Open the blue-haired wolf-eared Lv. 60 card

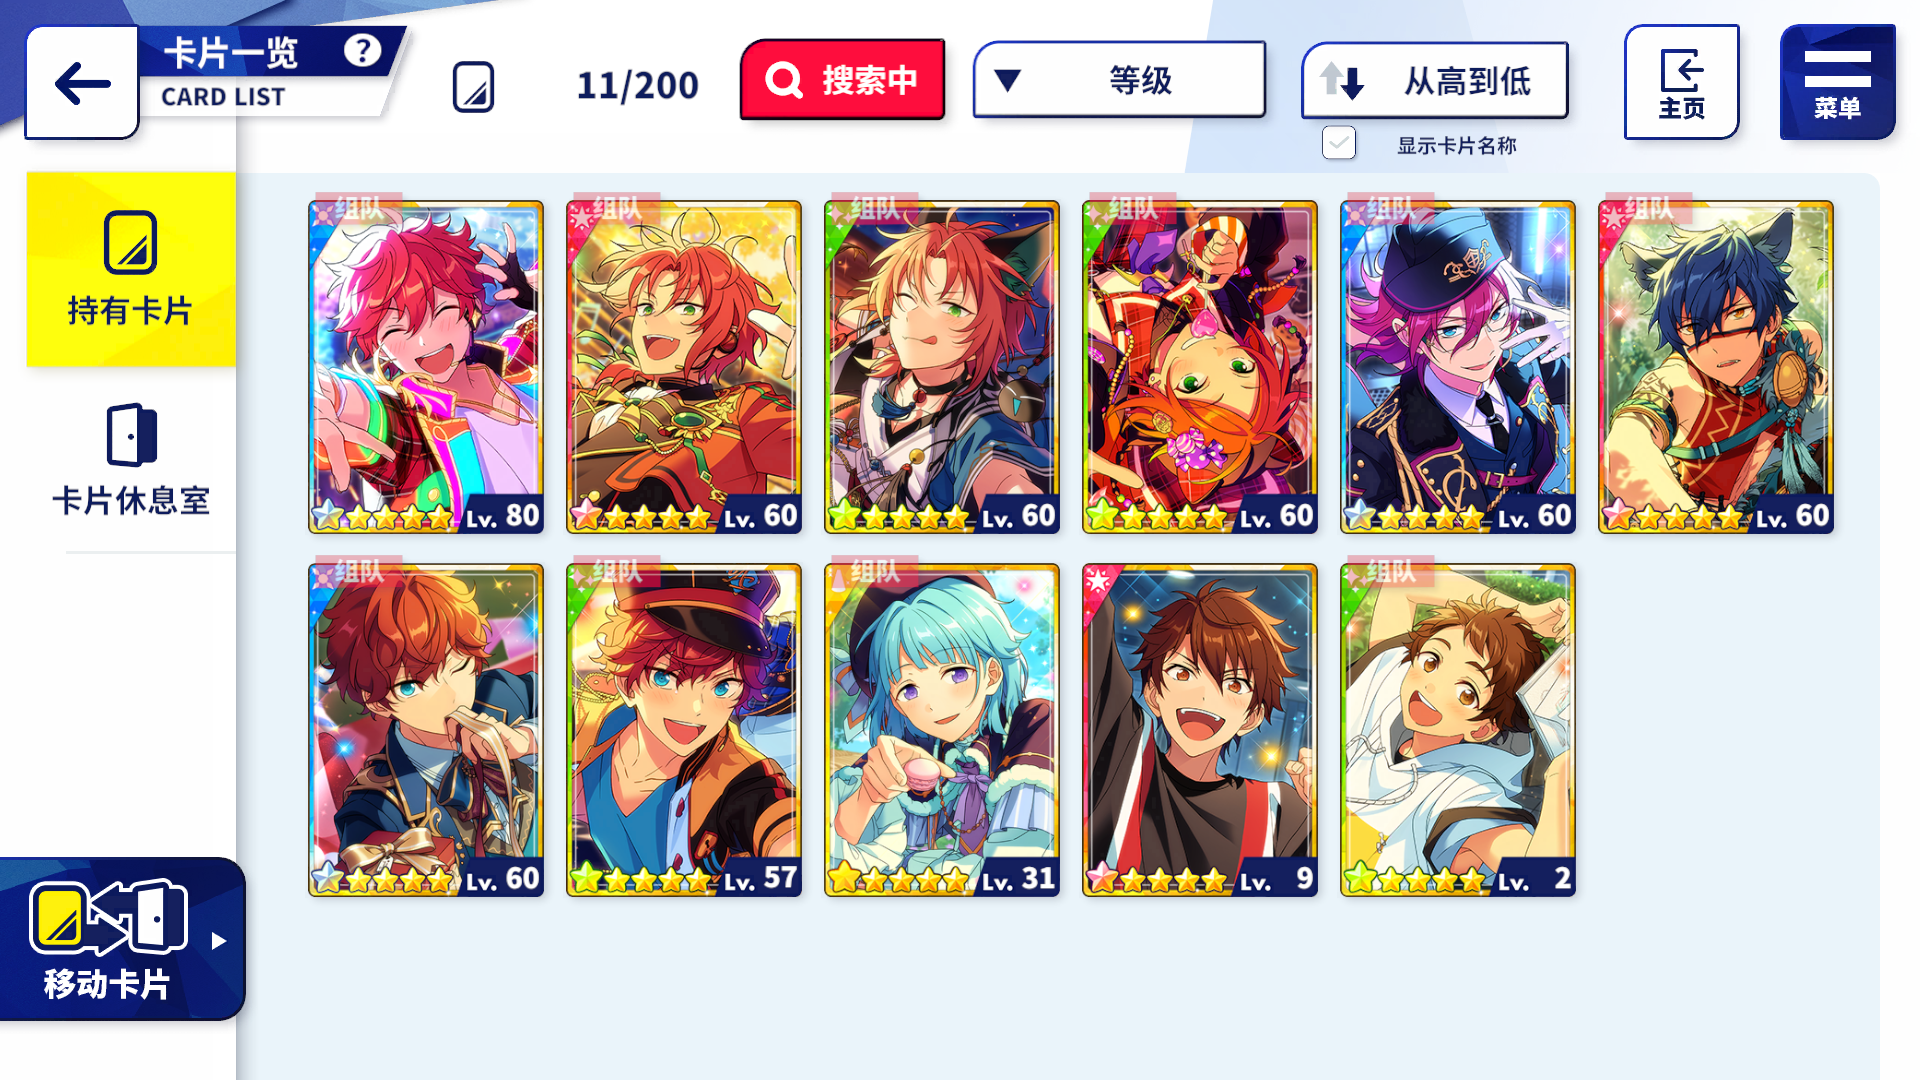point(1716,367)
